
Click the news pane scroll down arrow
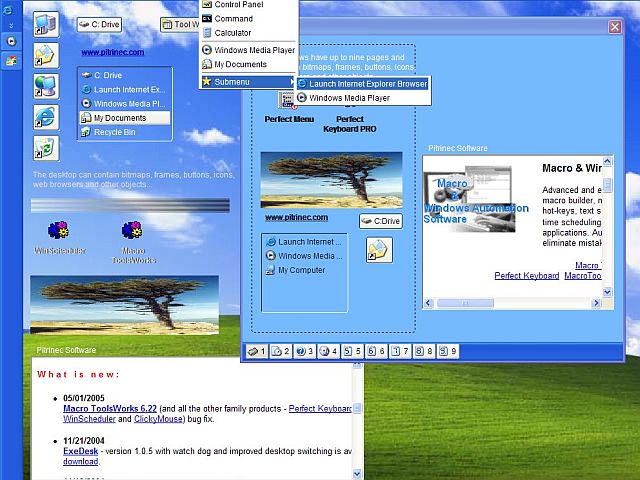pos(357,474)
